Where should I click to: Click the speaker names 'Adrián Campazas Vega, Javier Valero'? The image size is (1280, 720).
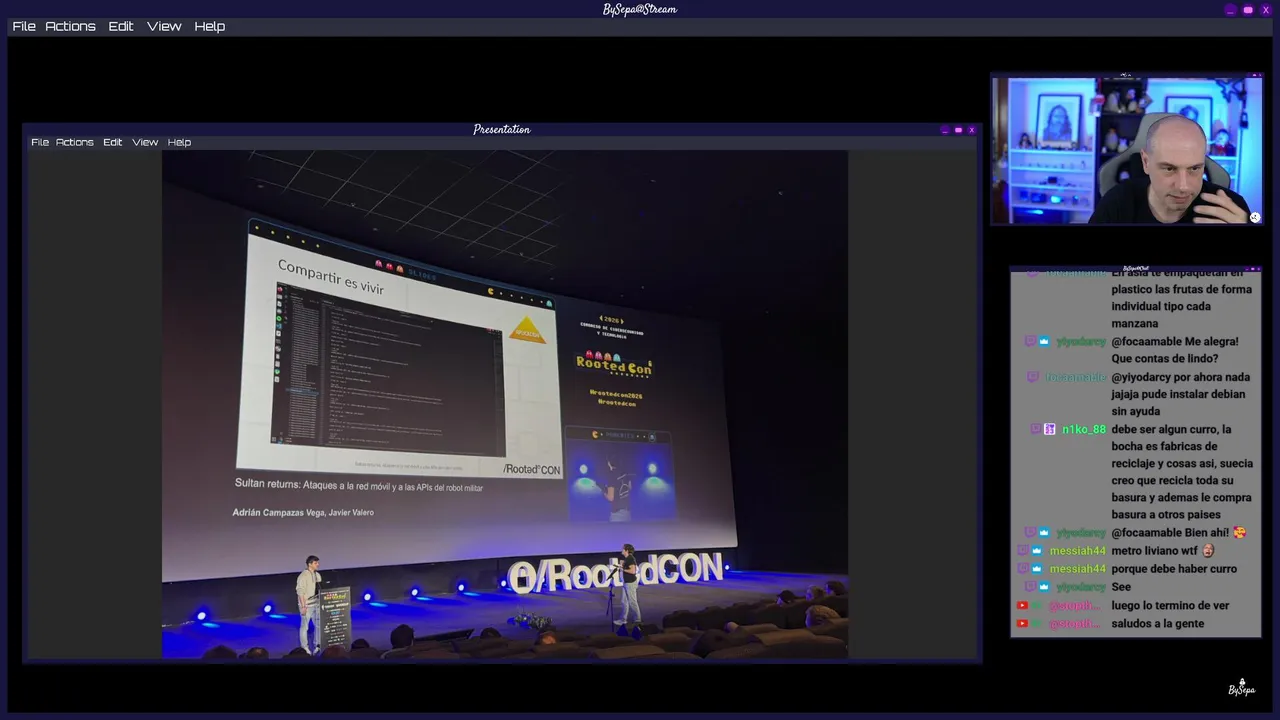[x=303, y=513]
